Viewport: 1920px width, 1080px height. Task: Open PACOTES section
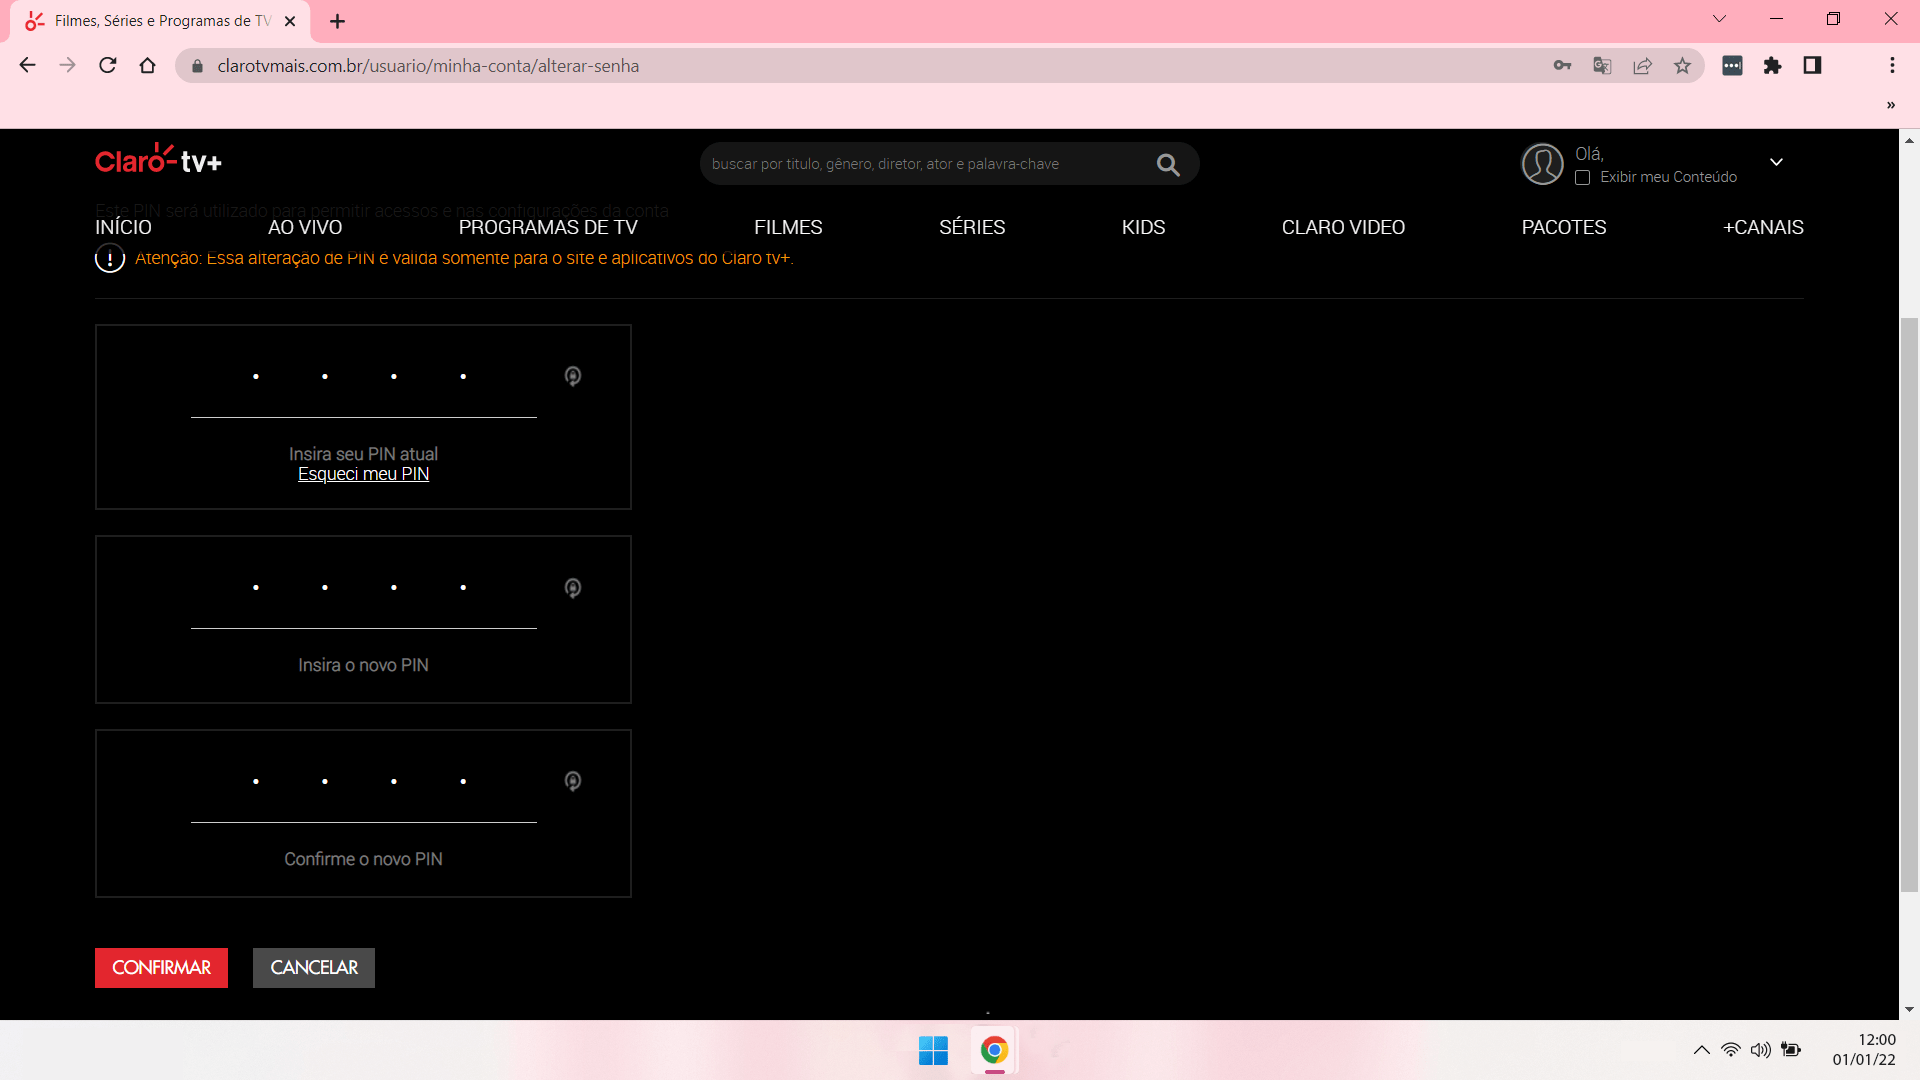[1564, 227]
